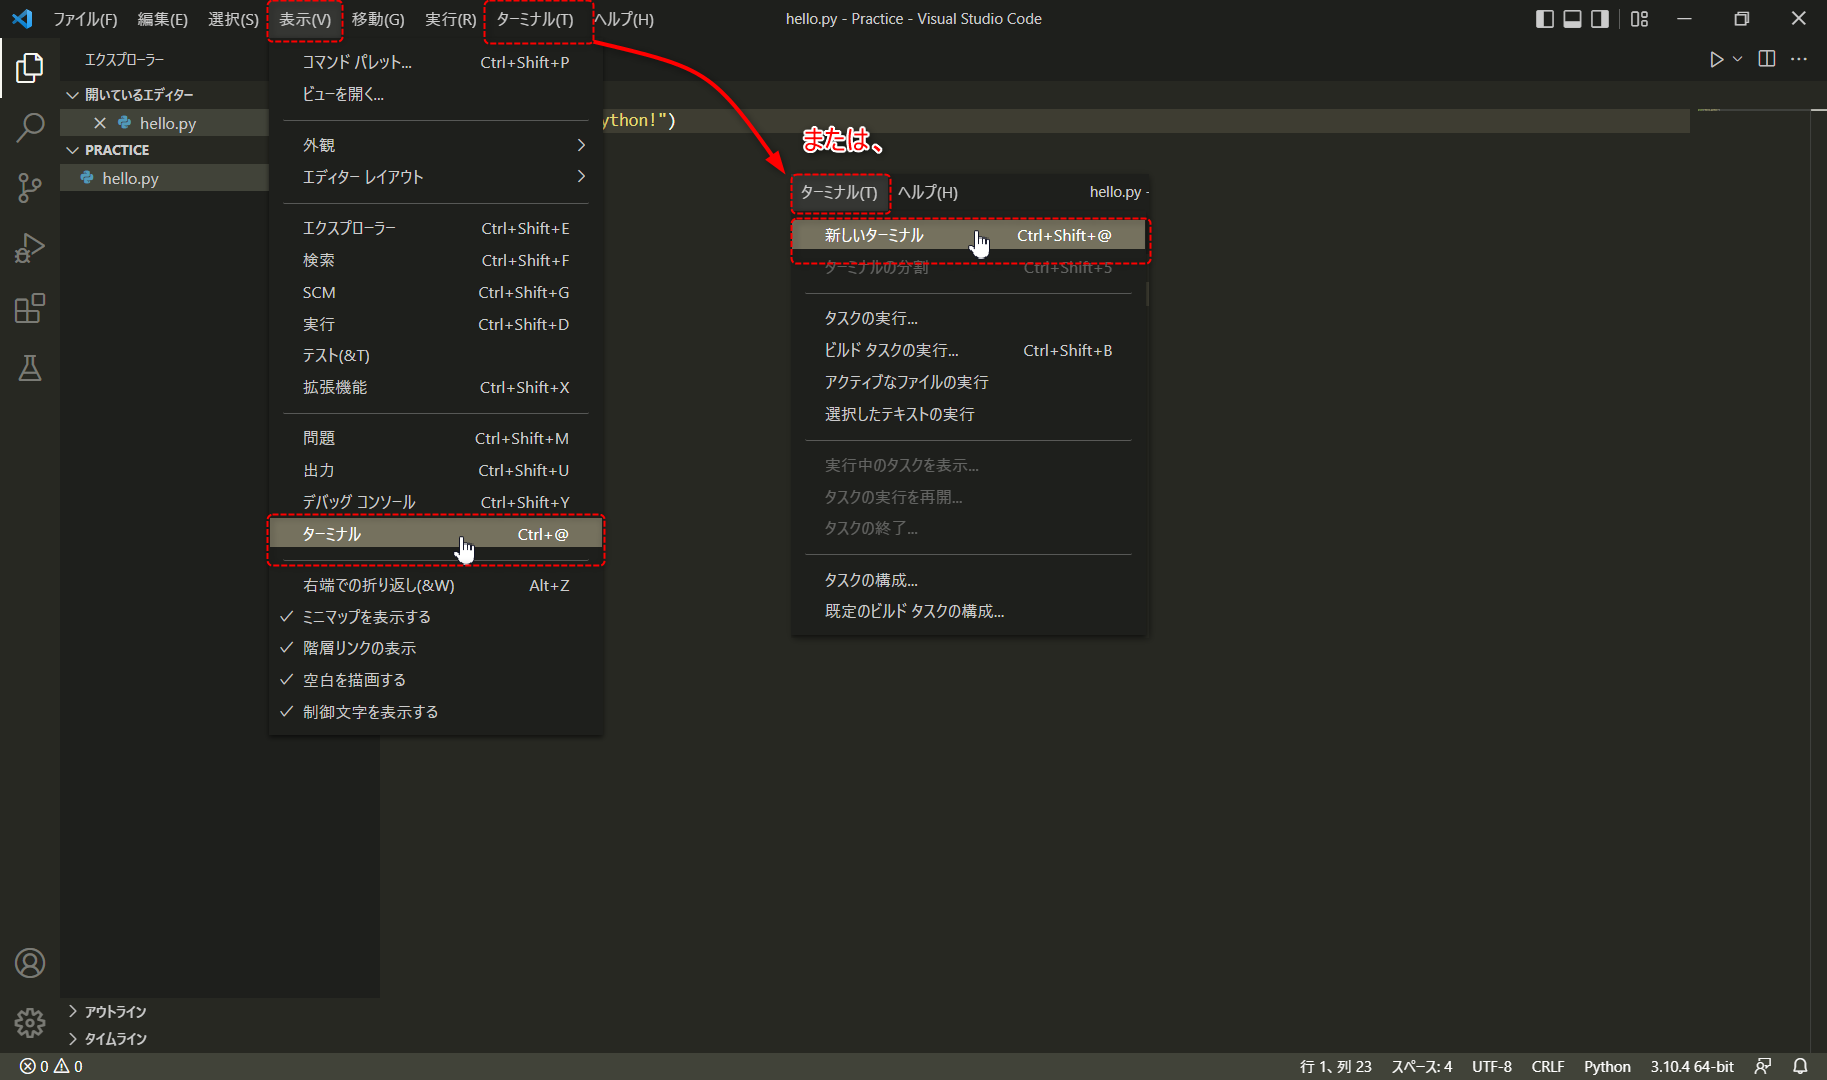The height and width of the screenshot is (1080, 1827).
Task: Open the 外観 submenu
Action: point(436,145)
